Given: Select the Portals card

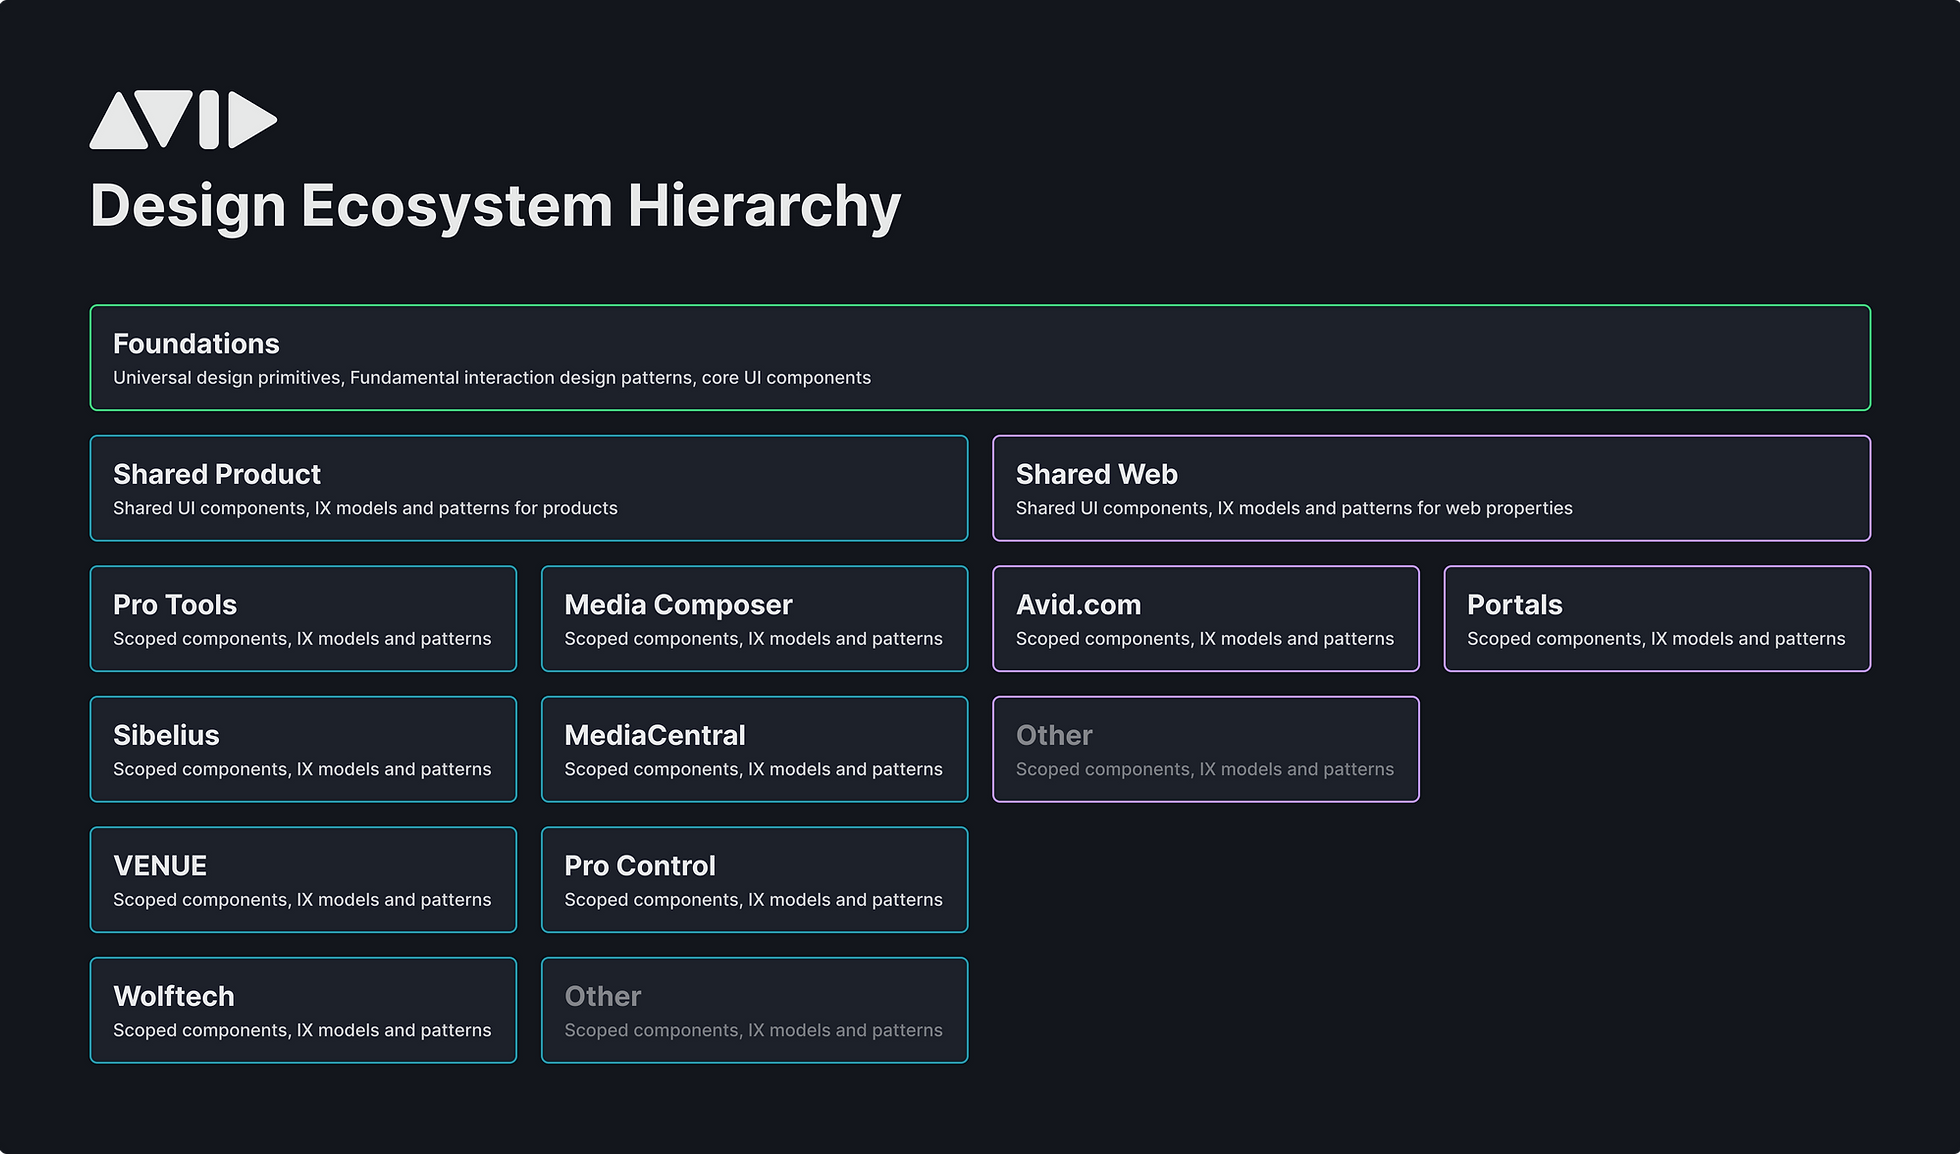Looking at the screenshot, I should click(x=1657, y=618).
